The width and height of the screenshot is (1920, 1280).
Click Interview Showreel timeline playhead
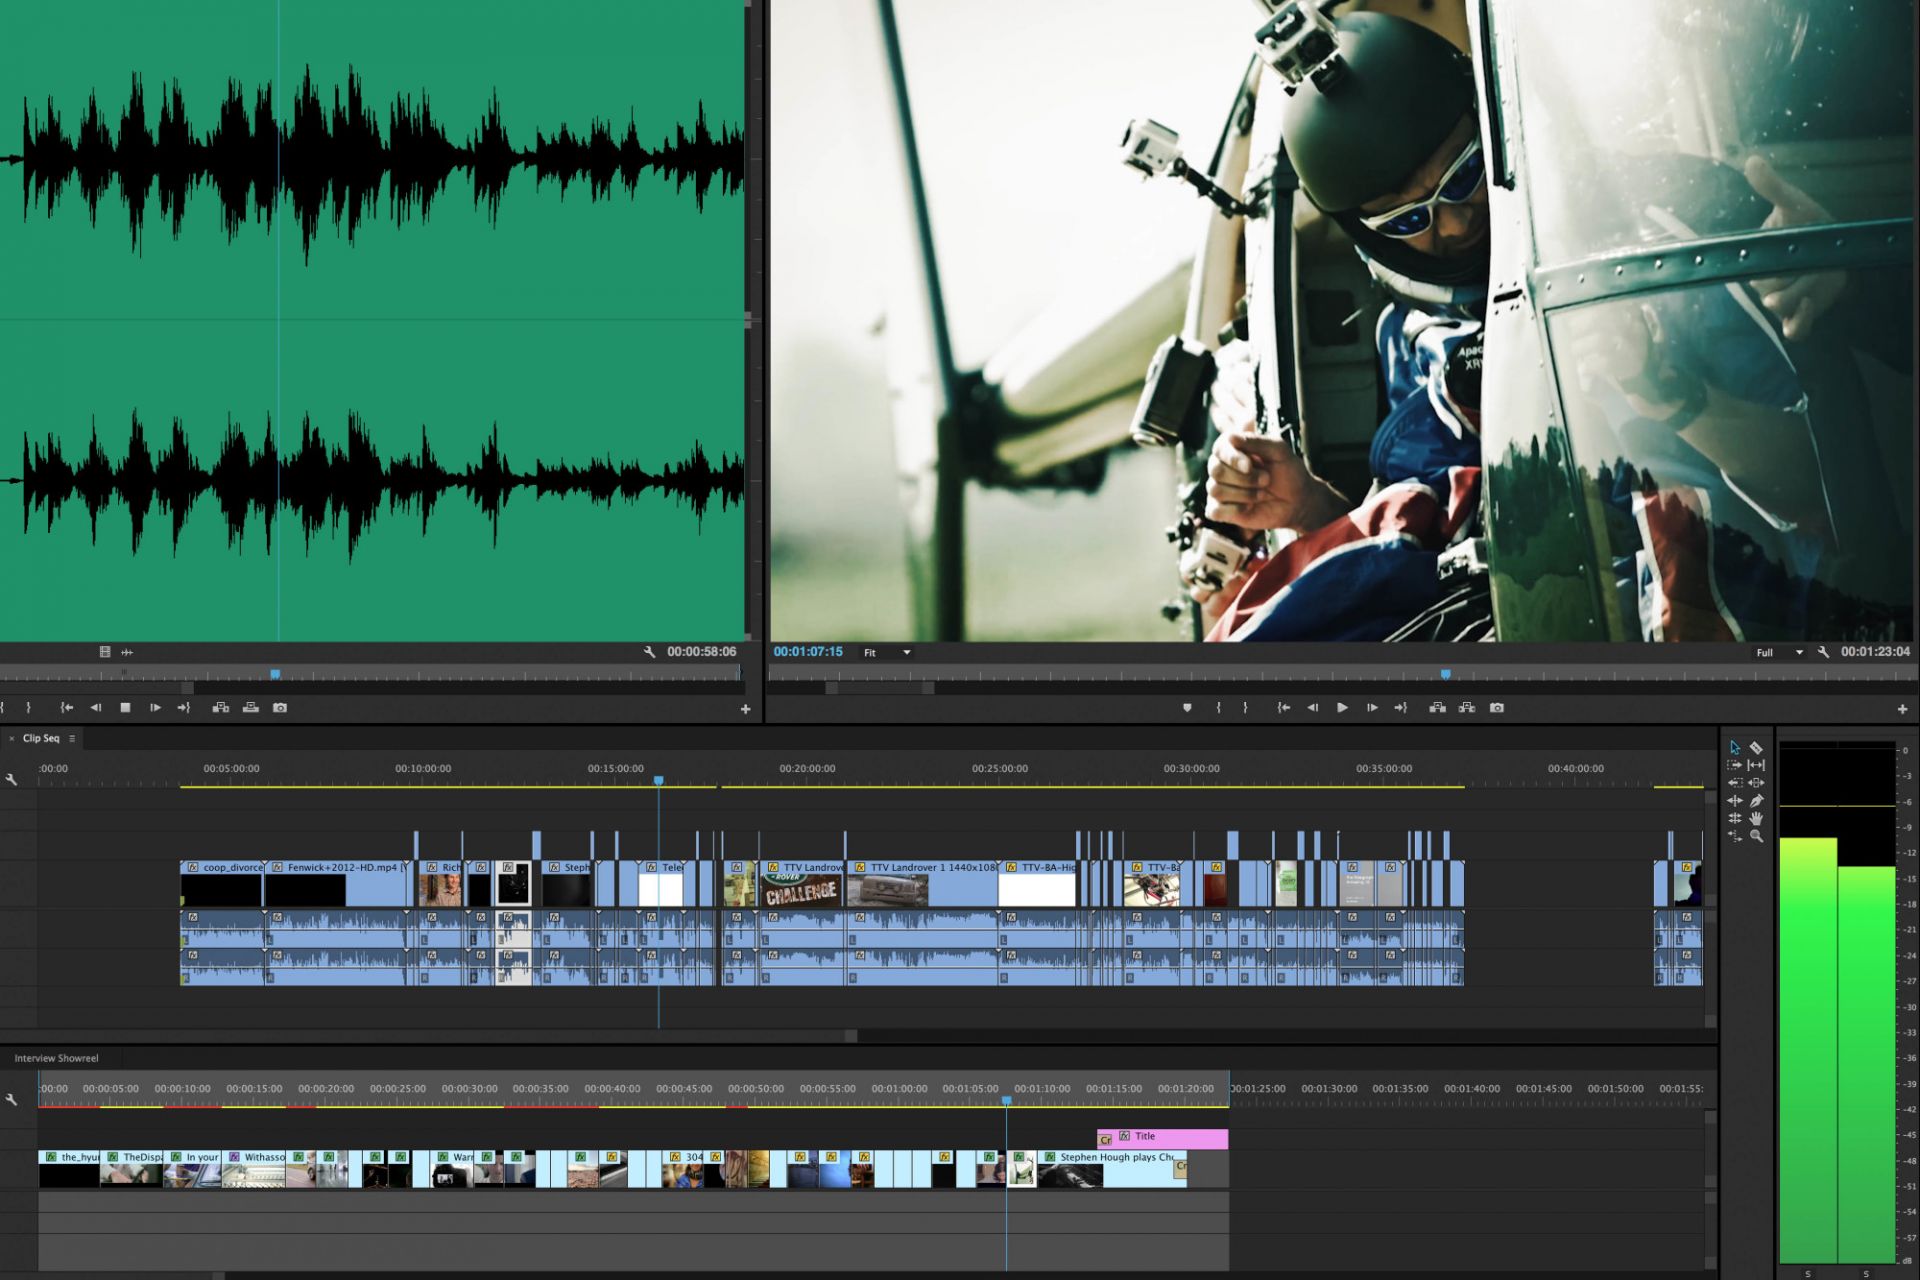1007,1100
